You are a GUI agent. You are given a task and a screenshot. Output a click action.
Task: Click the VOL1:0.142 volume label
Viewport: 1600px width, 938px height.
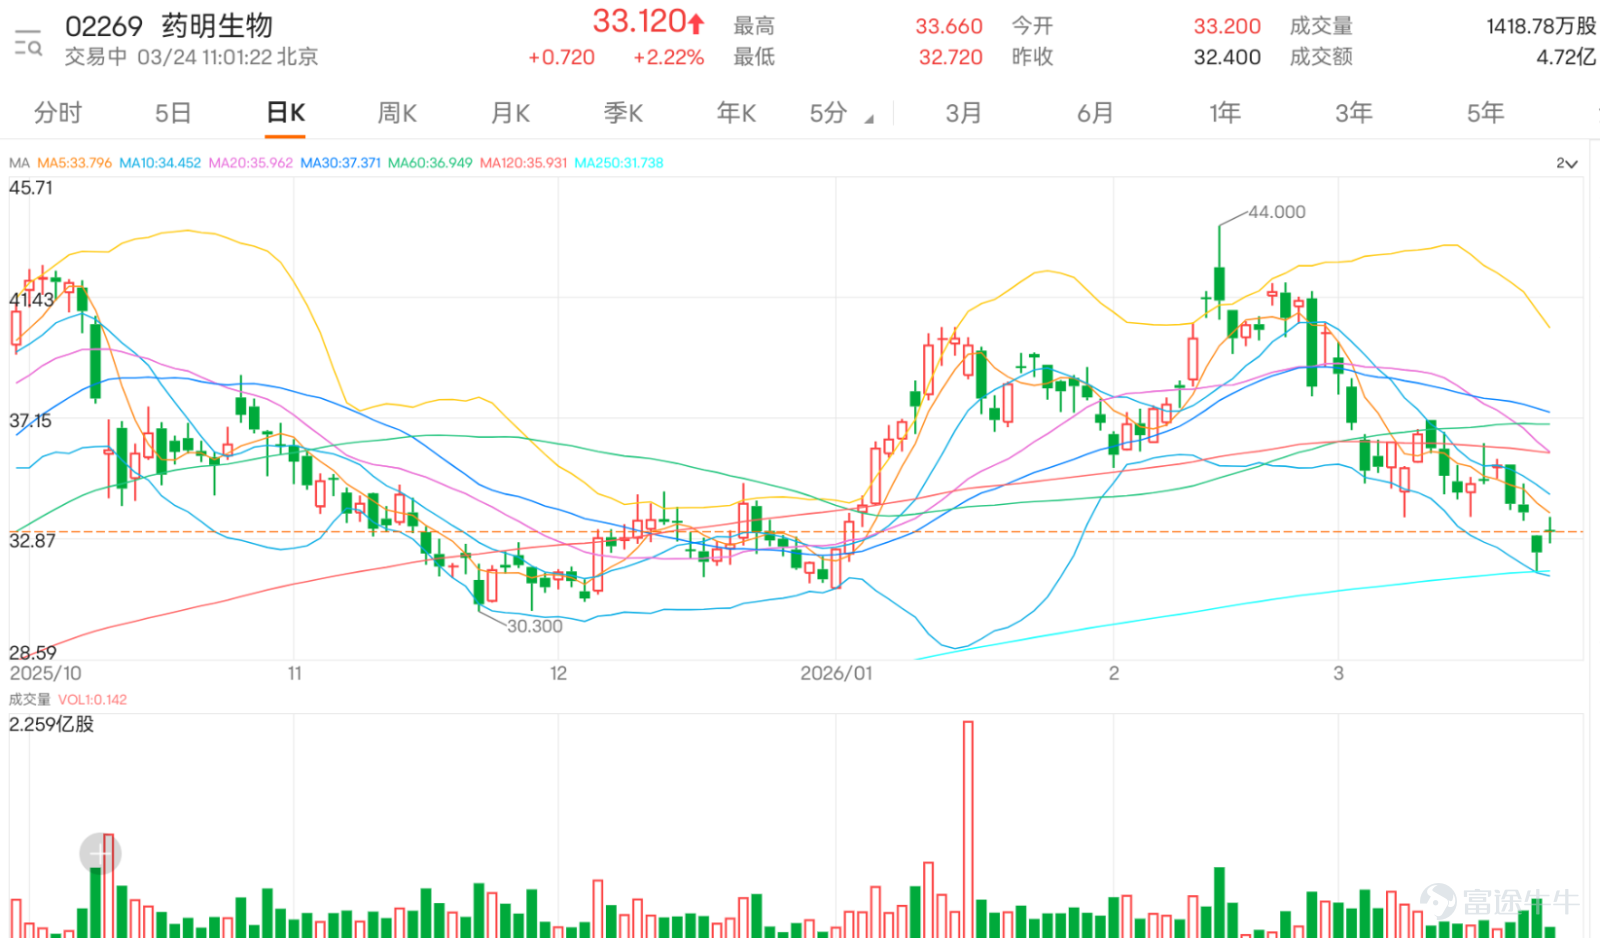coord(92,700)
